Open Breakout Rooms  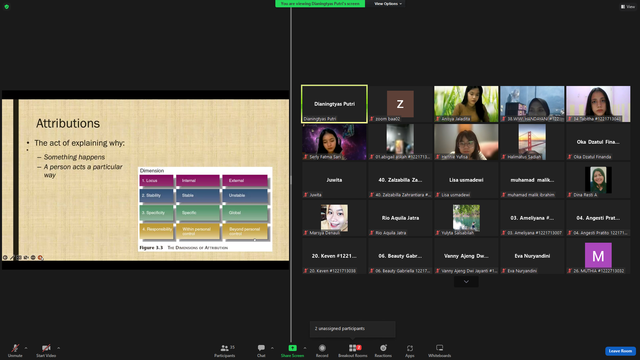[353, 350]
